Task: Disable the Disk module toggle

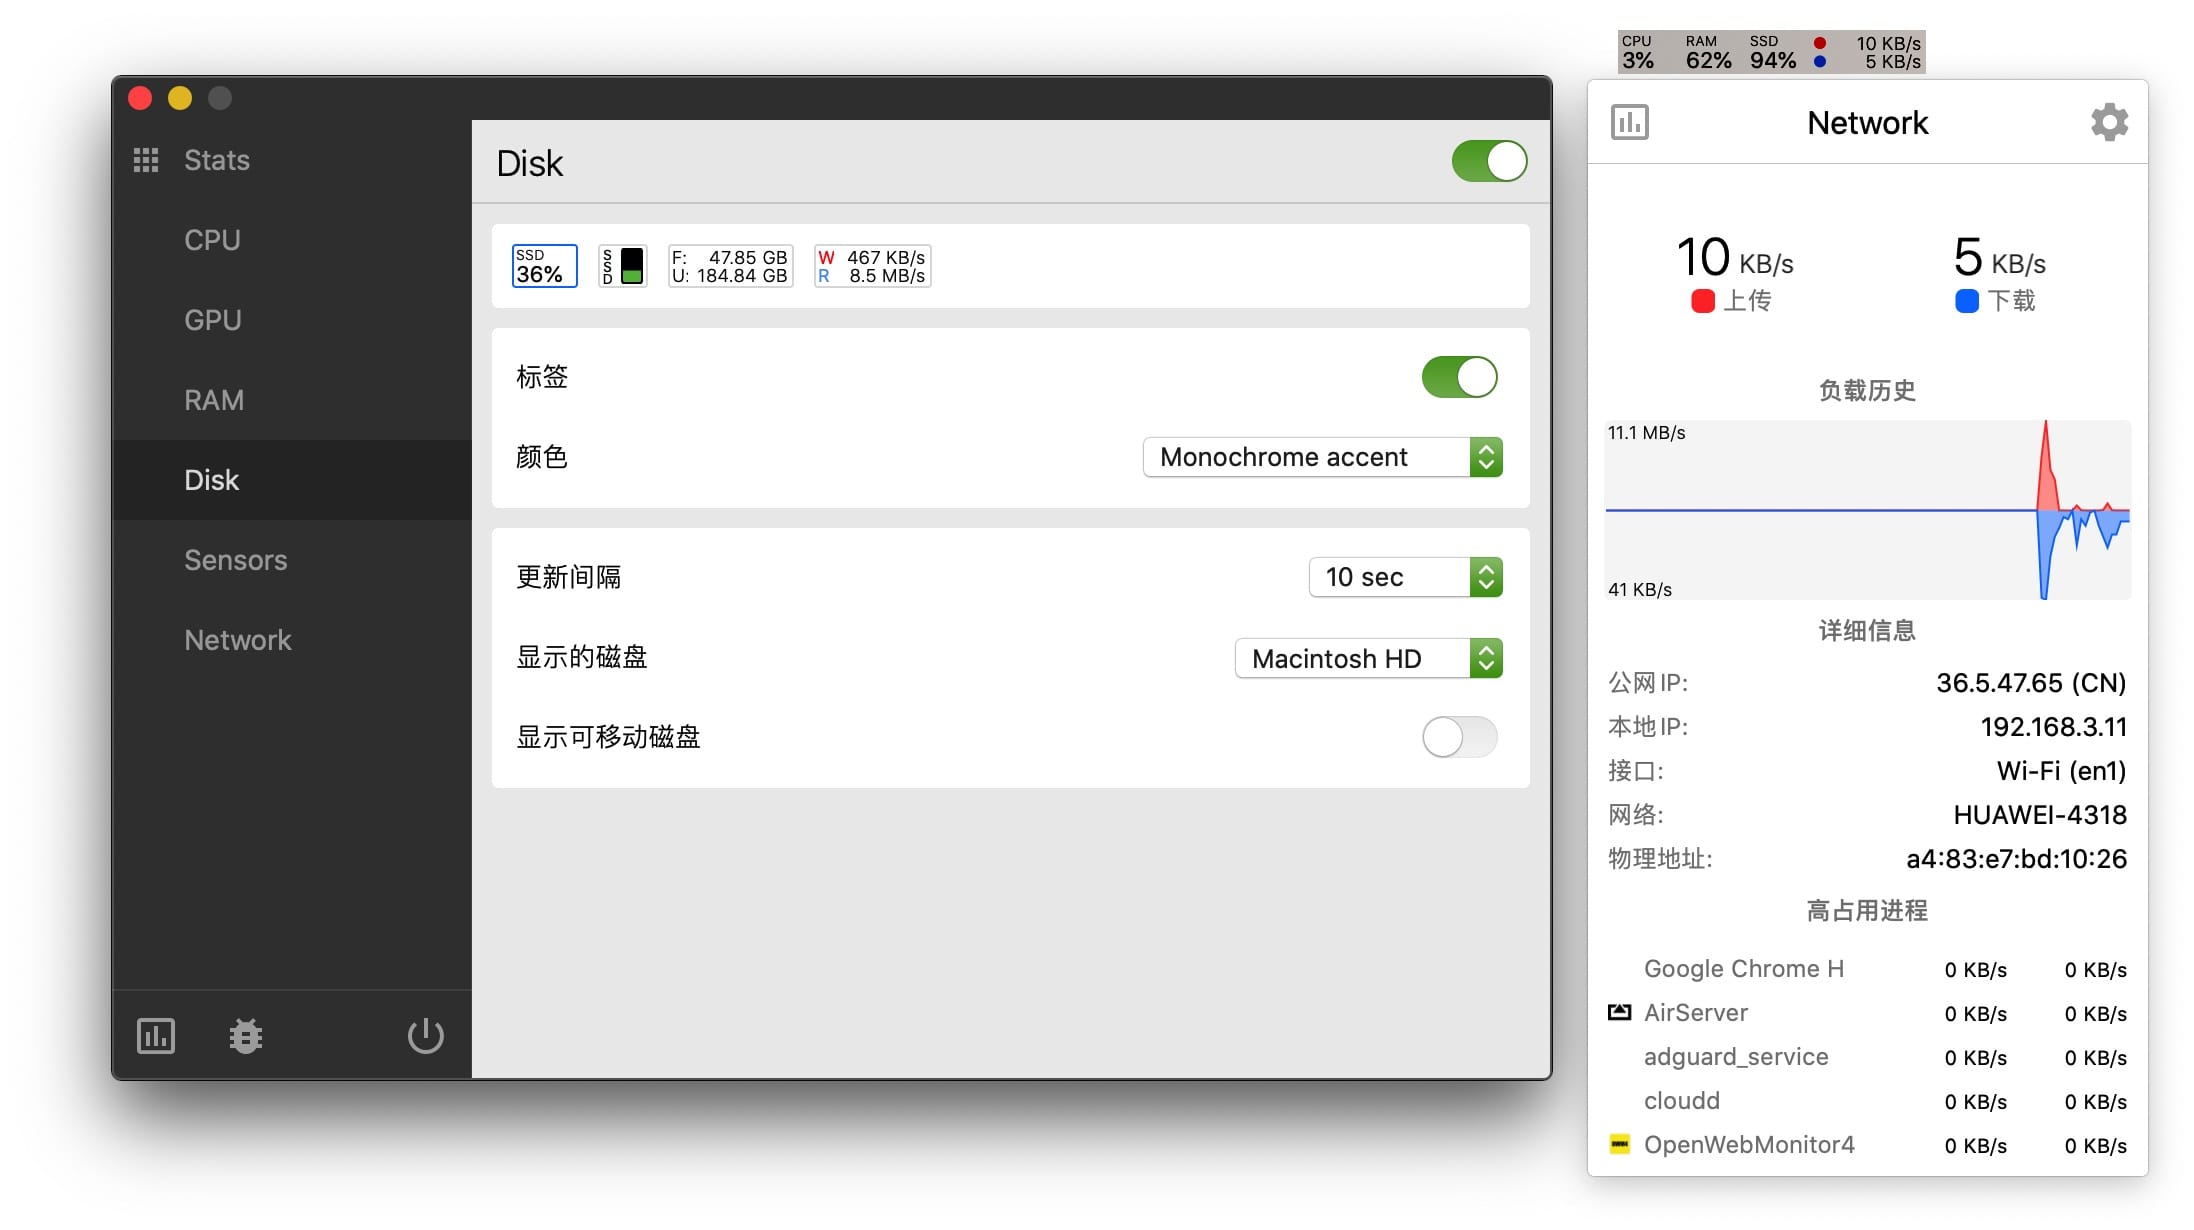Action: 1489,161
